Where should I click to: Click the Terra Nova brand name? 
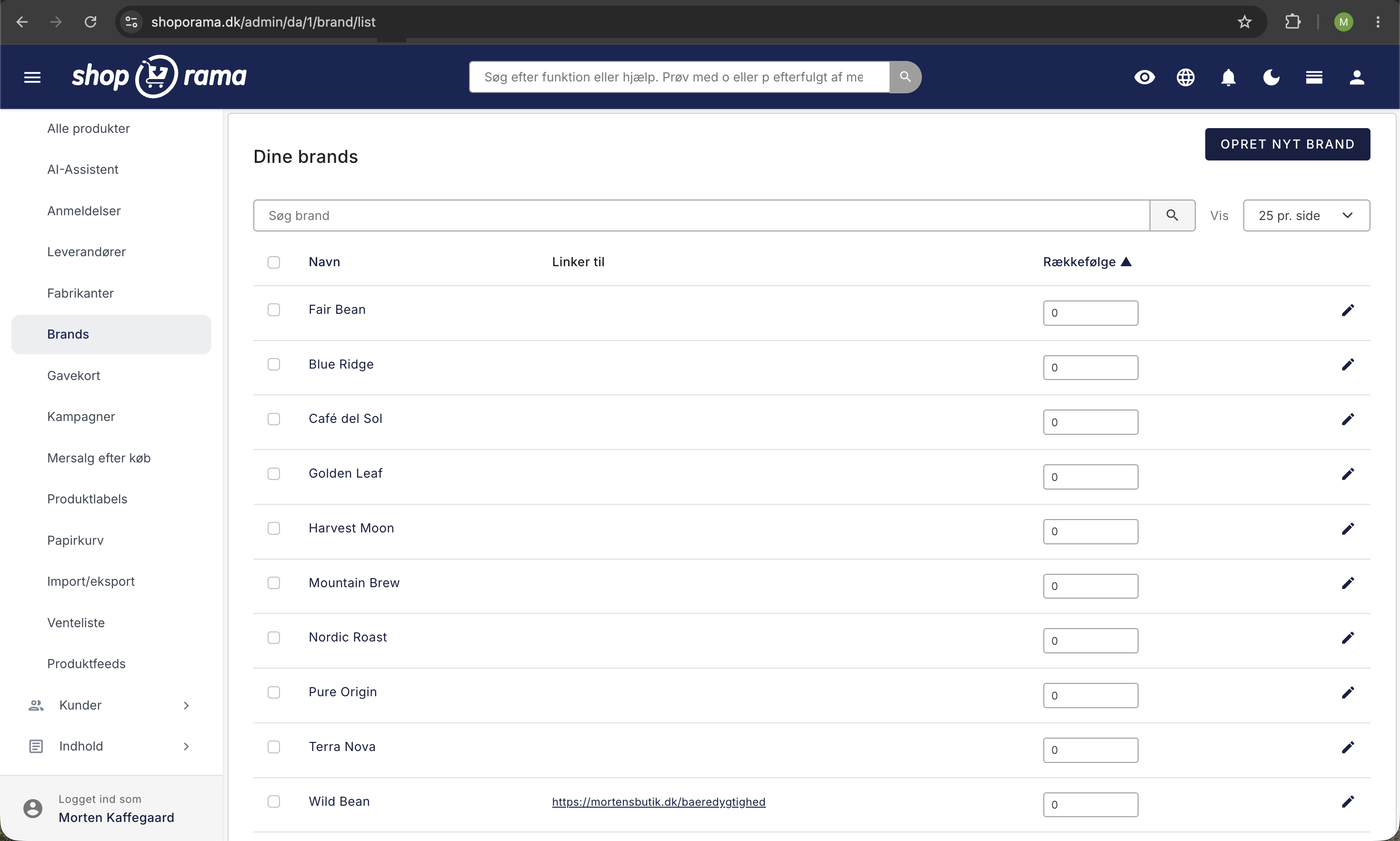coord(342,747)
